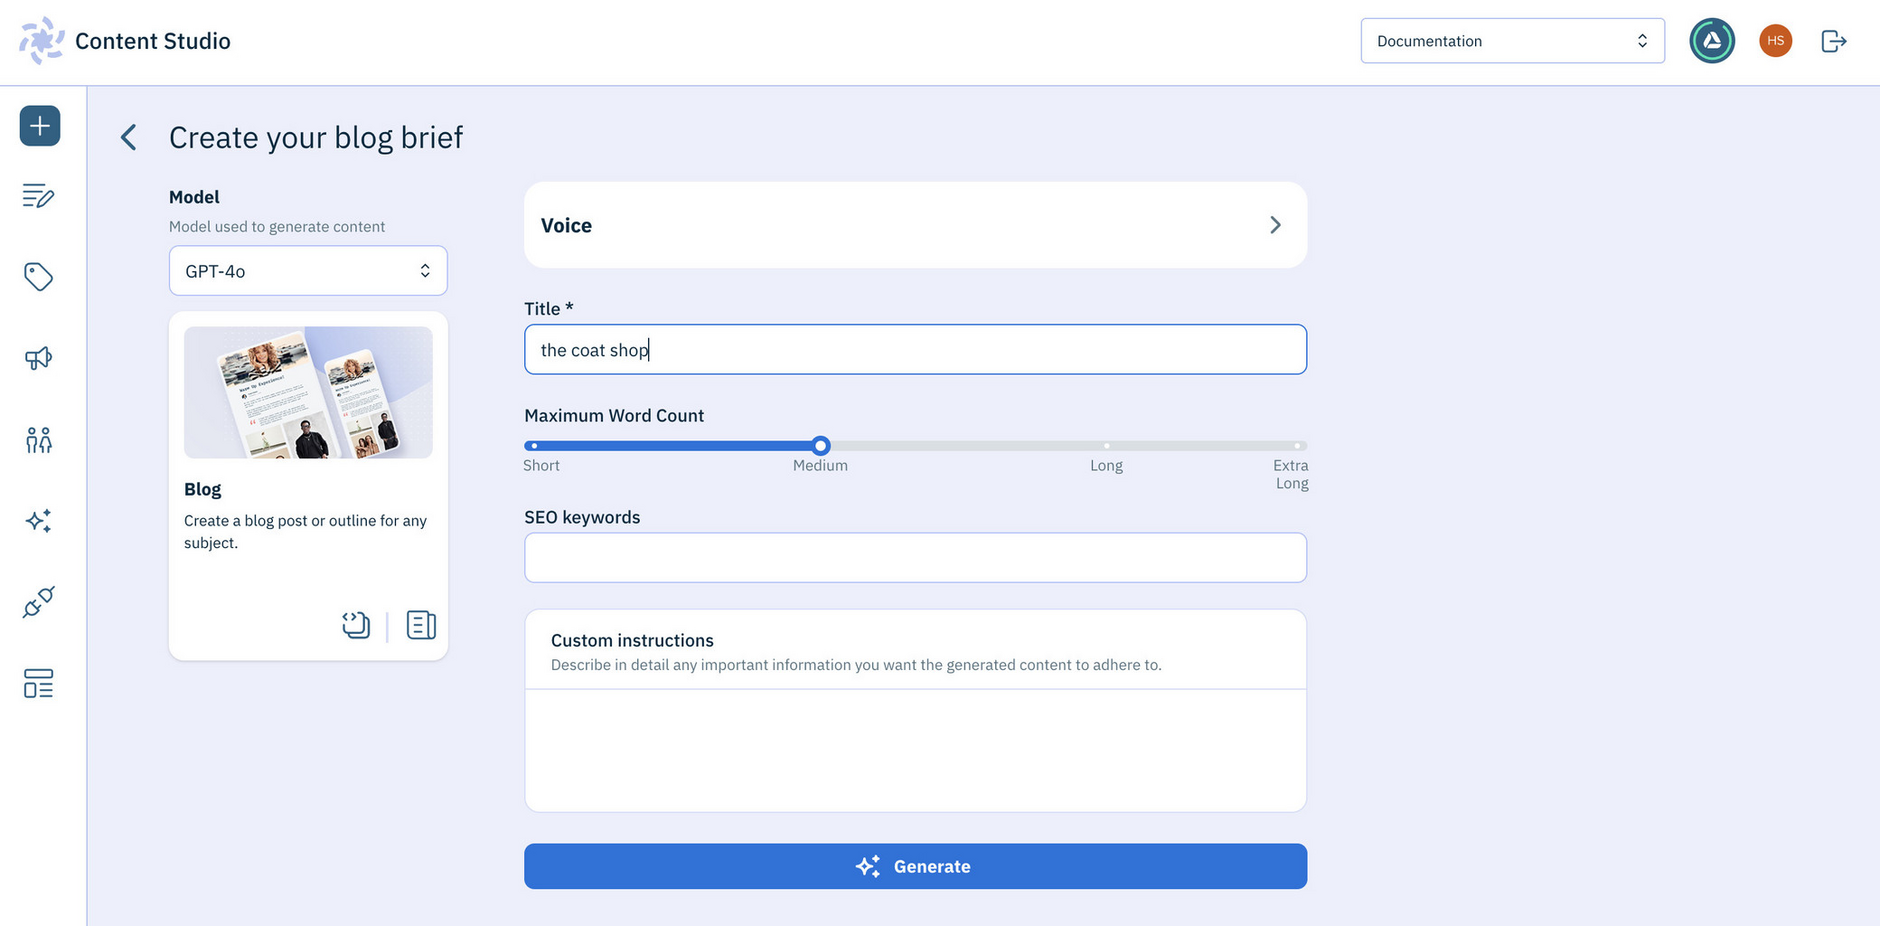This screenshot has height=926, width=1880.
Task: Click the Blog card description text
Action: [x=305, y=532]
